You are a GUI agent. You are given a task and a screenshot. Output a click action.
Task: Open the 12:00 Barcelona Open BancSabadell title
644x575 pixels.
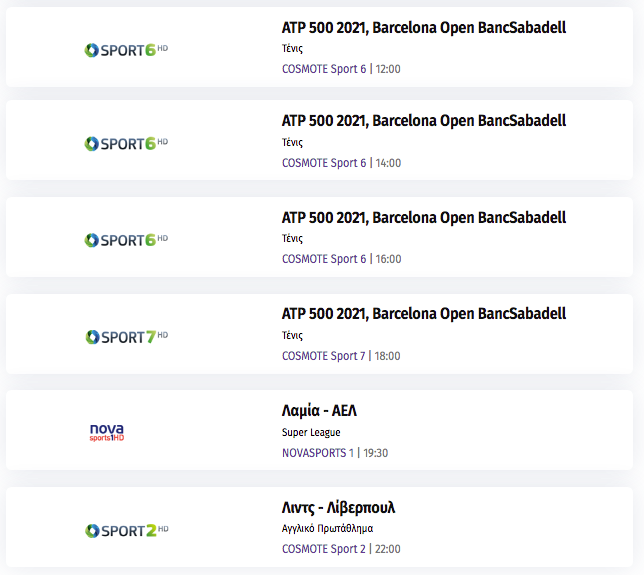424,28
